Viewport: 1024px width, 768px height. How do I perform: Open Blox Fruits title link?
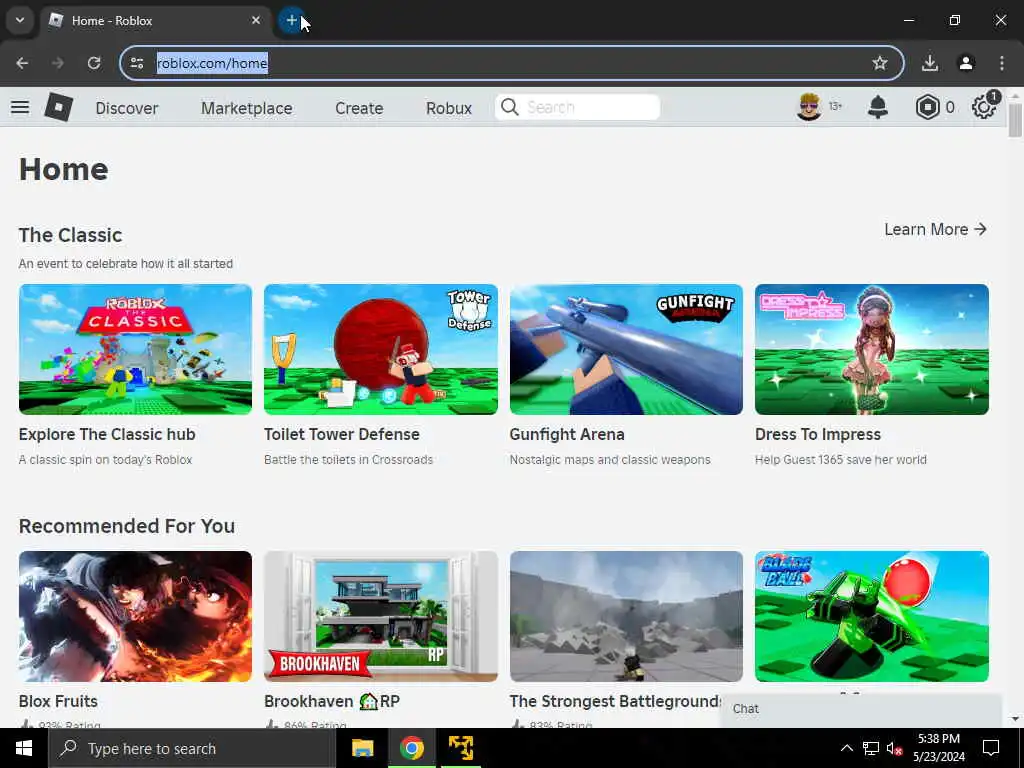(x=58, y=701)
